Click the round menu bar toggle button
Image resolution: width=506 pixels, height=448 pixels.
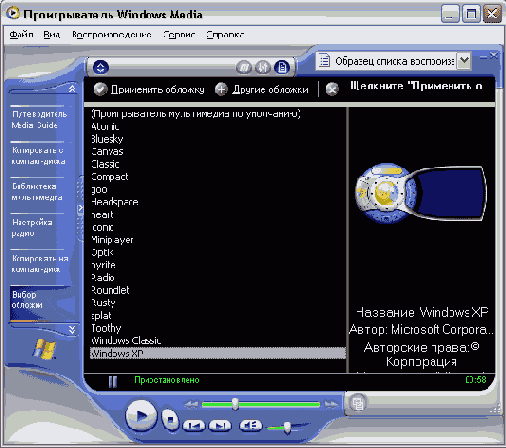[101, 68]
